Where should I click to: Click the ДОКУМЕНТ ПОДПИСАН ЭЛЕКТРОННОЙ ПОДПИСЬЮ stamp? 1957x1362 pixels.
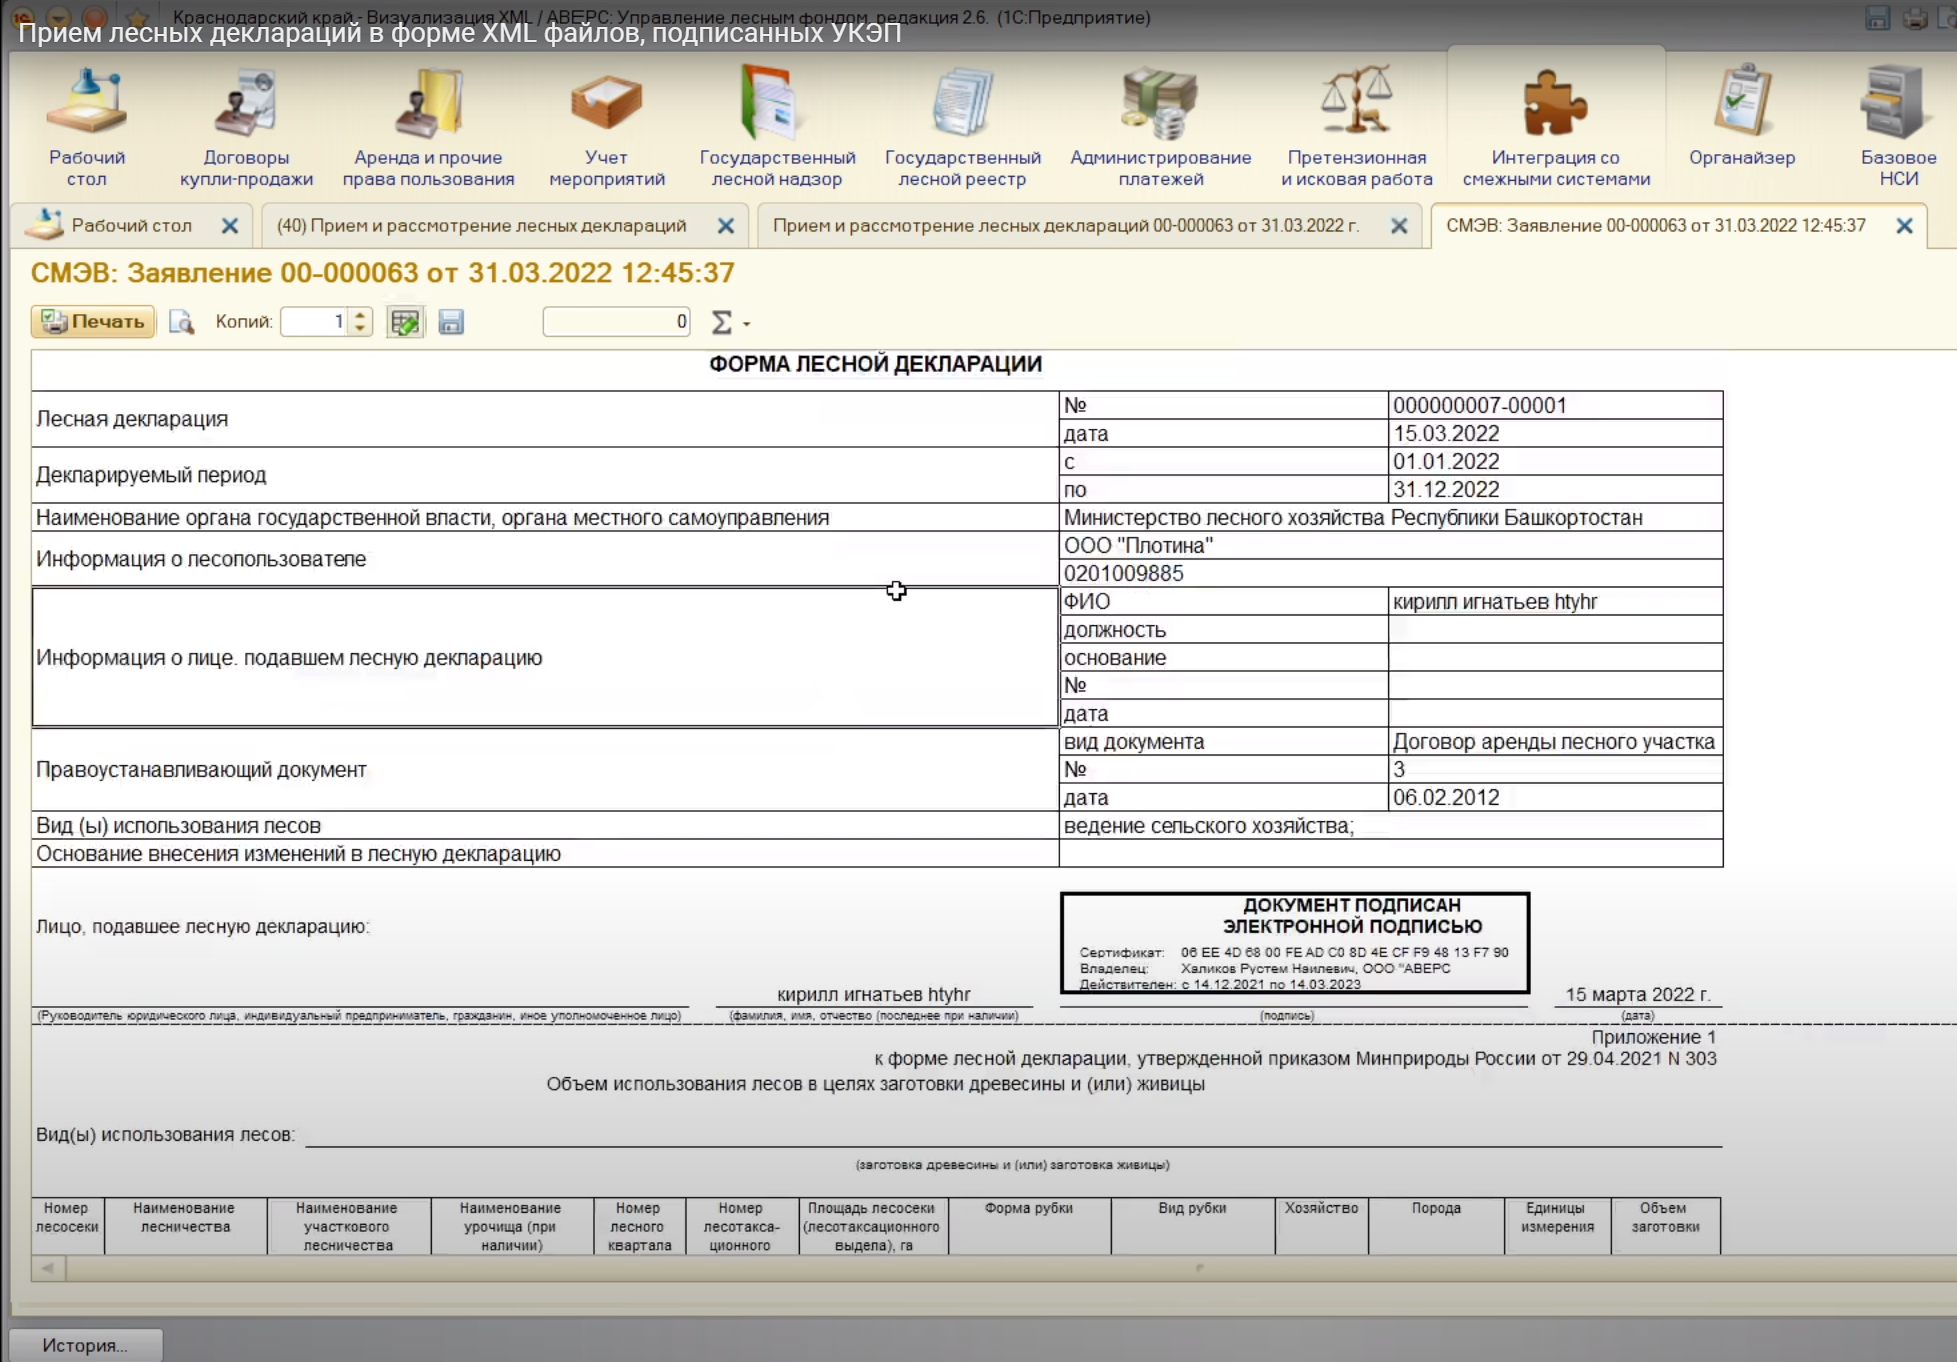pos(1295,943)
